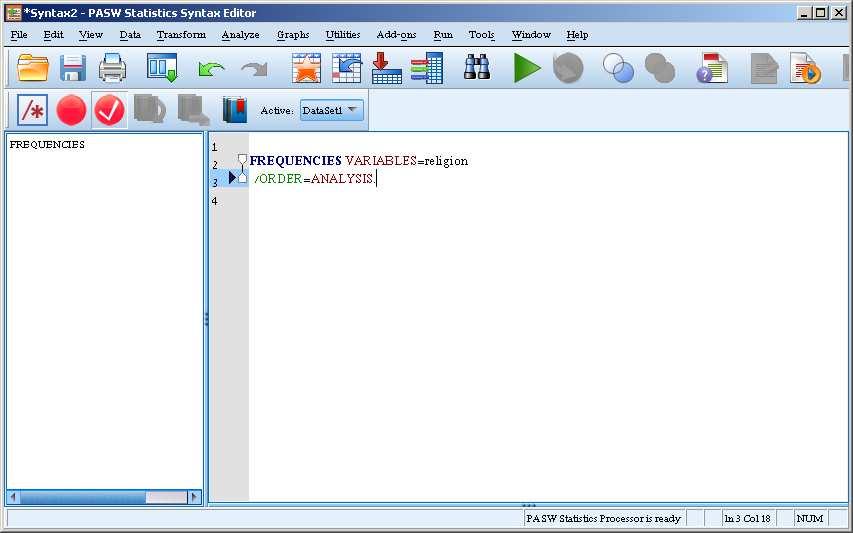Open the View menu

tap(91, 35)
